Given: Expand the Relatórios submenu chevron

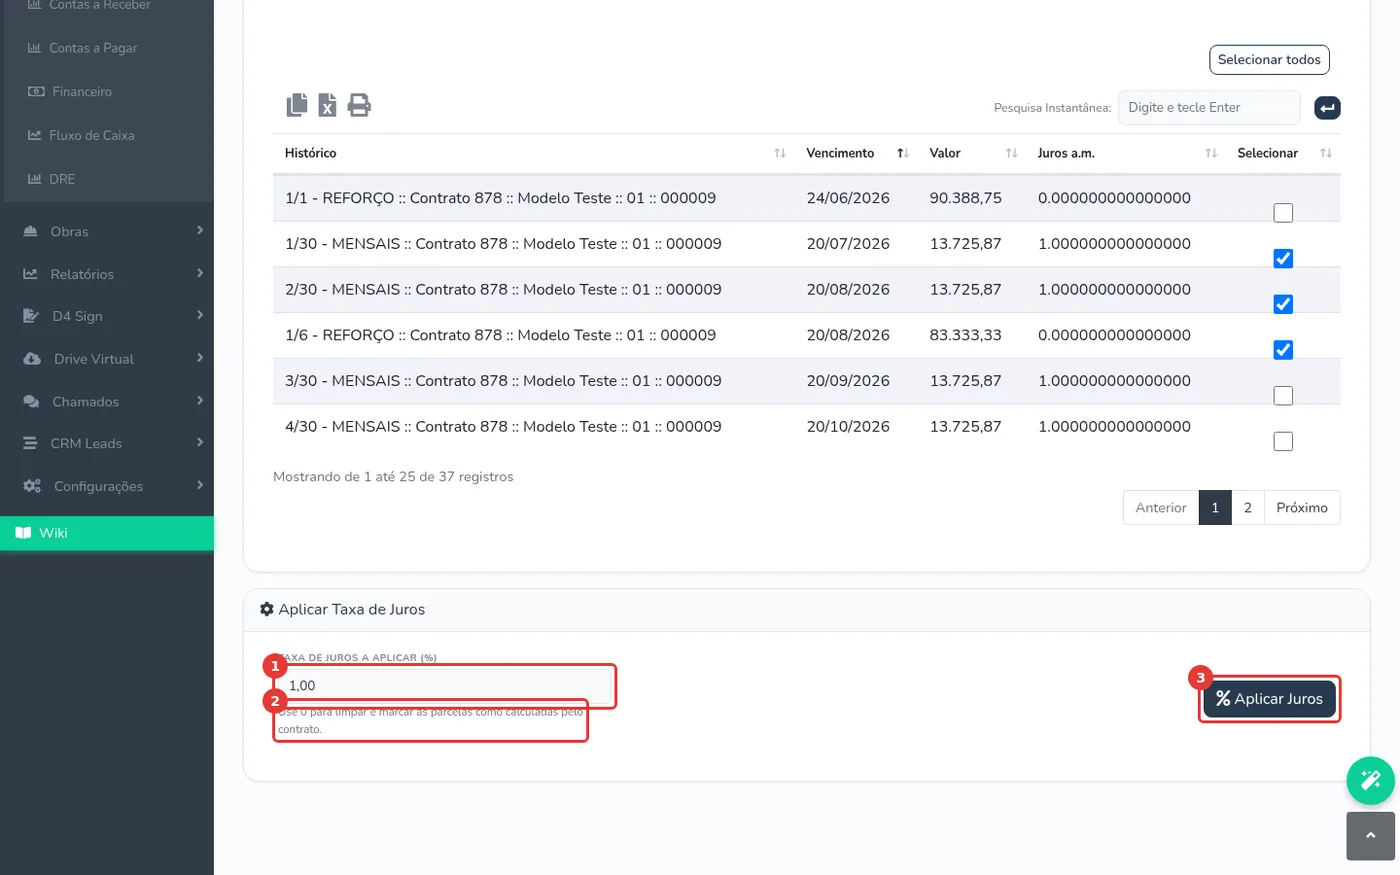Looking at the screenshot, I should click(200, 273).
